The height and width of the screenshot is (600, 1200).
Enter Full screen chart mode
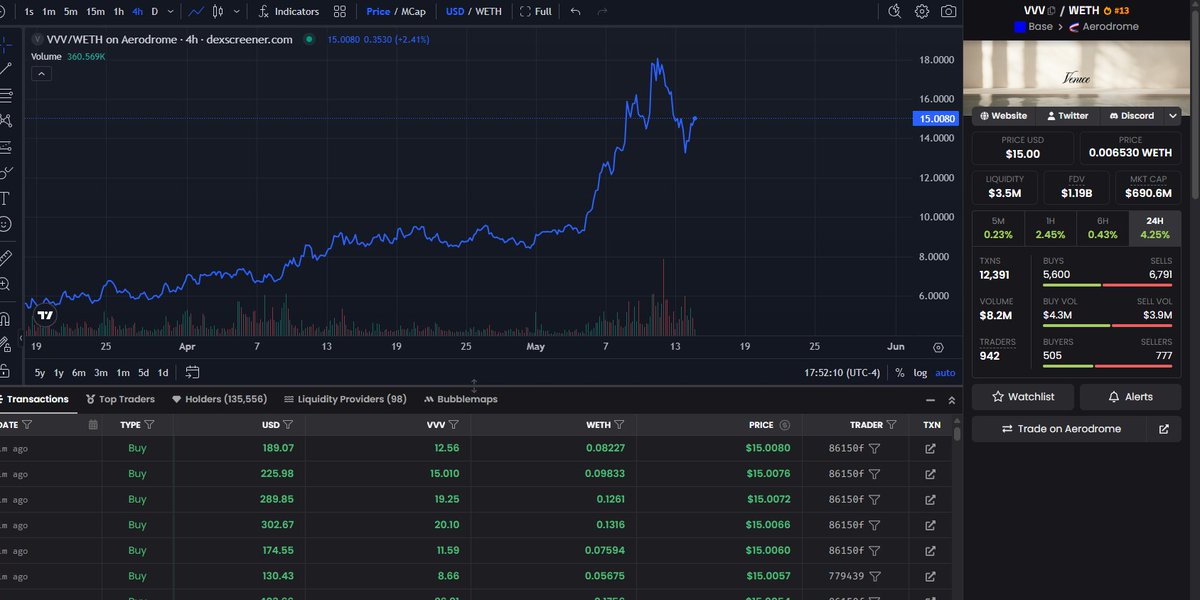click(535, 12)
